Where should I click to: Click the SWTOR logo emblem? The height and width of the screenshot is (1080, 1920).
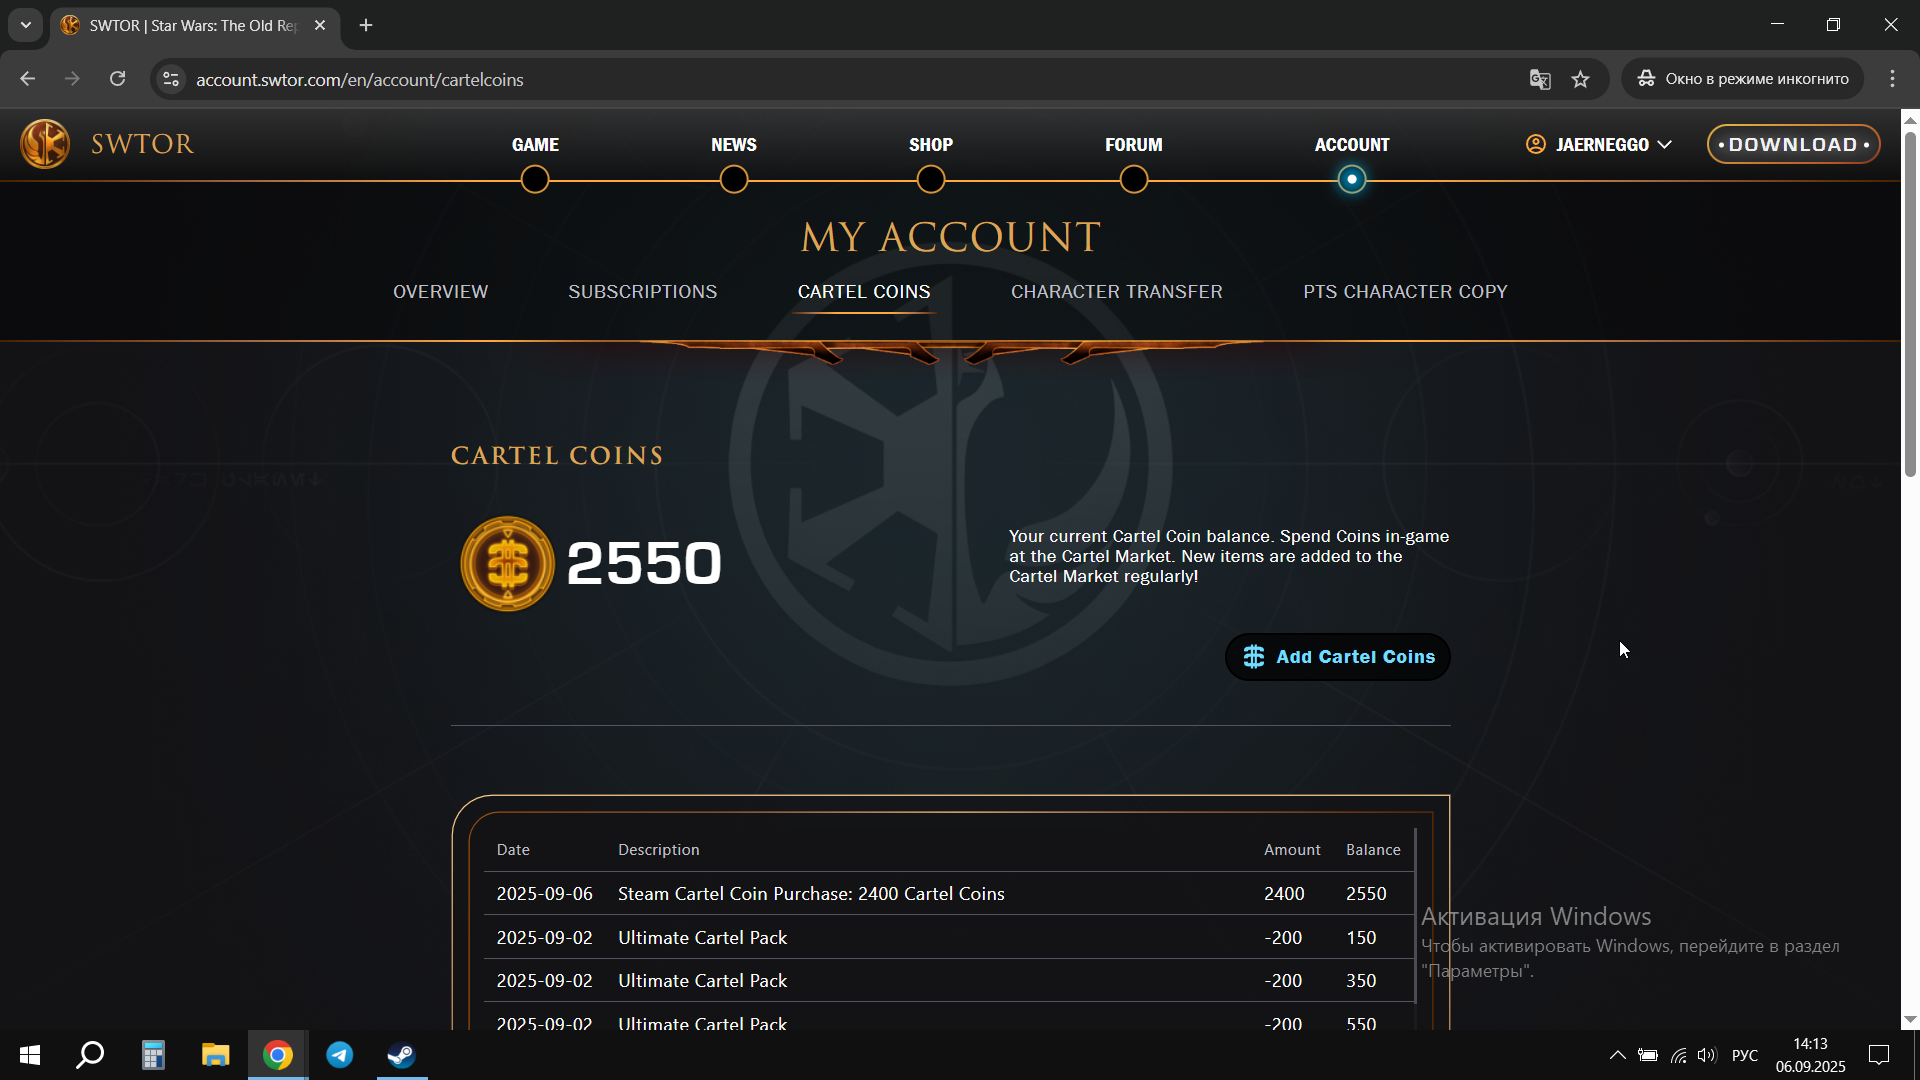(45, 144)
